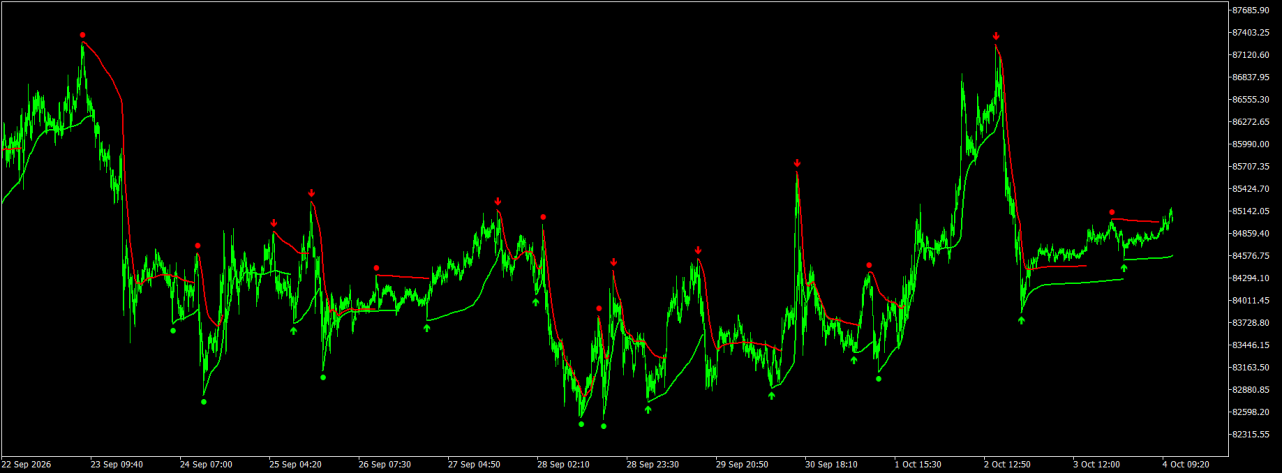Select the 26 Sep 07:30 time label

click(385, 464)
